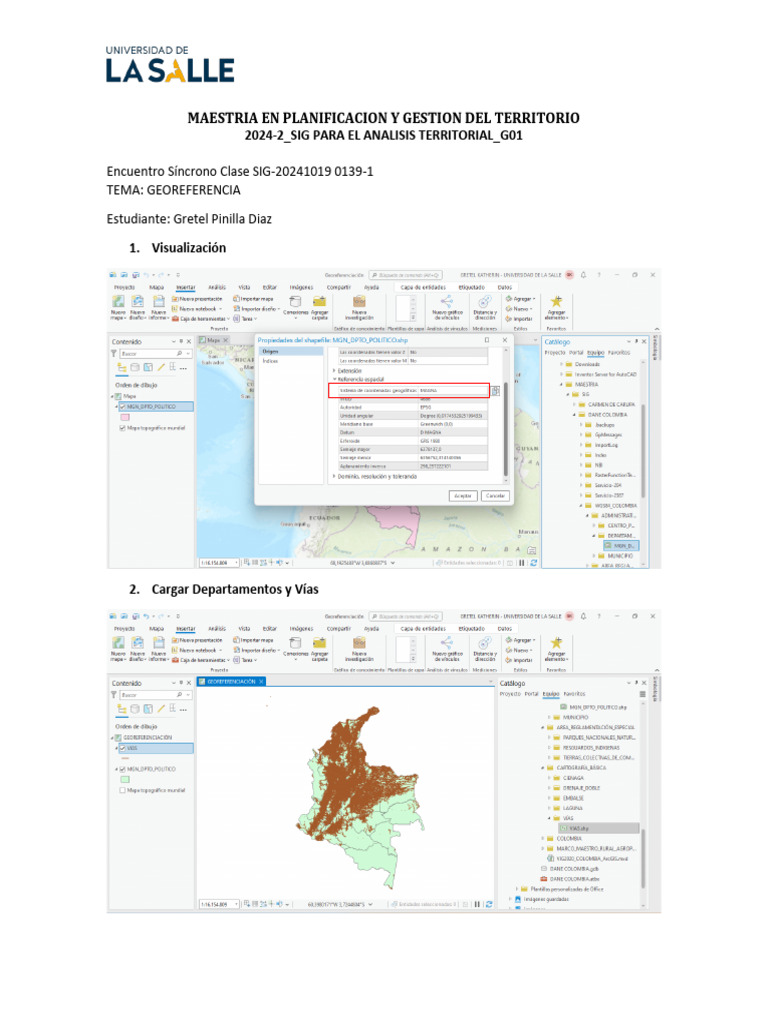Screen dimensions: 768x1024
Task: Click Importar under Estilos in Visualización screenshot
Action: point(520,319)
